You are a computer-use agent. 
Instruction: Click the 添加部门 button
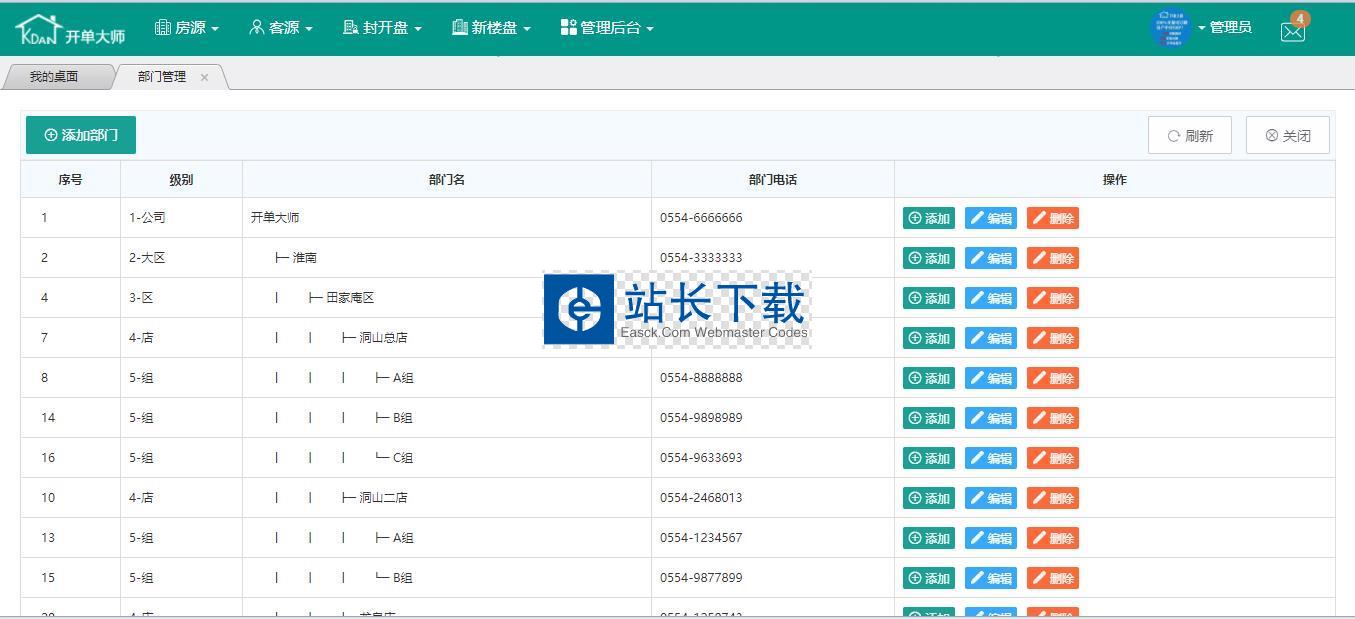pos(81,135)
